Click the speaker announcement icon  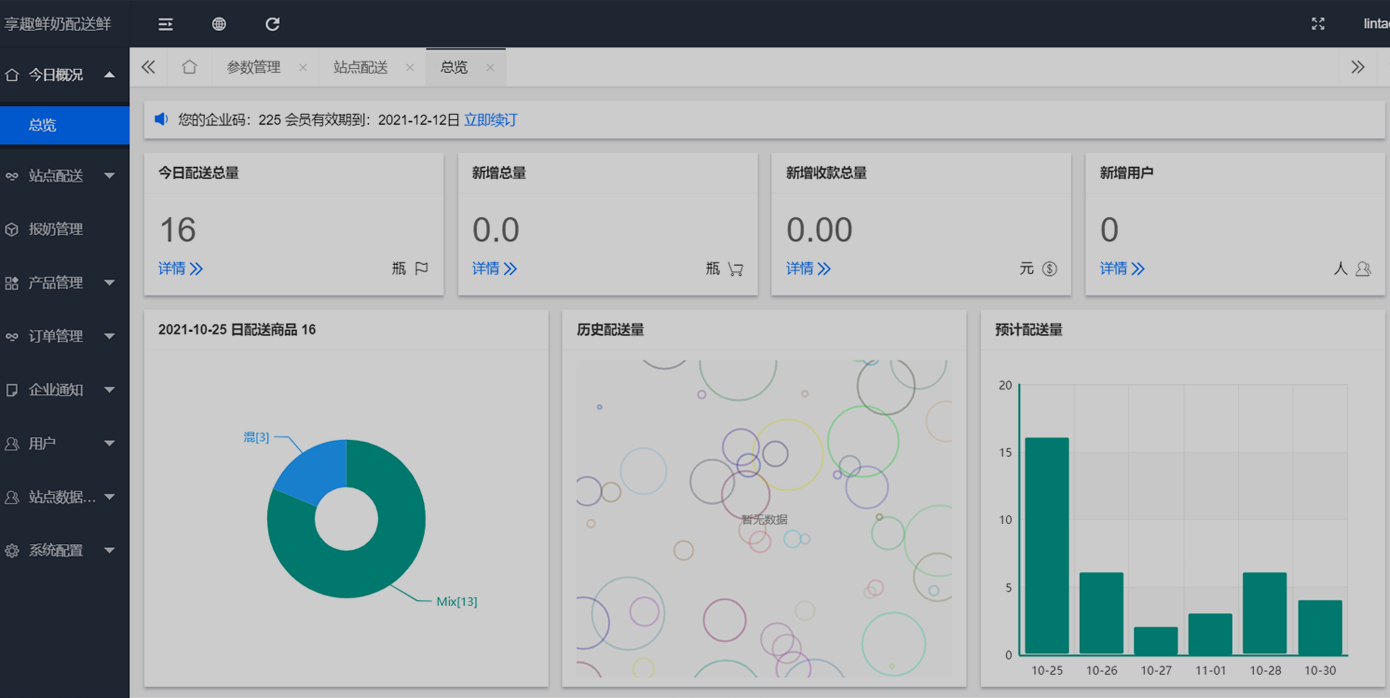[x=161, y=120]
